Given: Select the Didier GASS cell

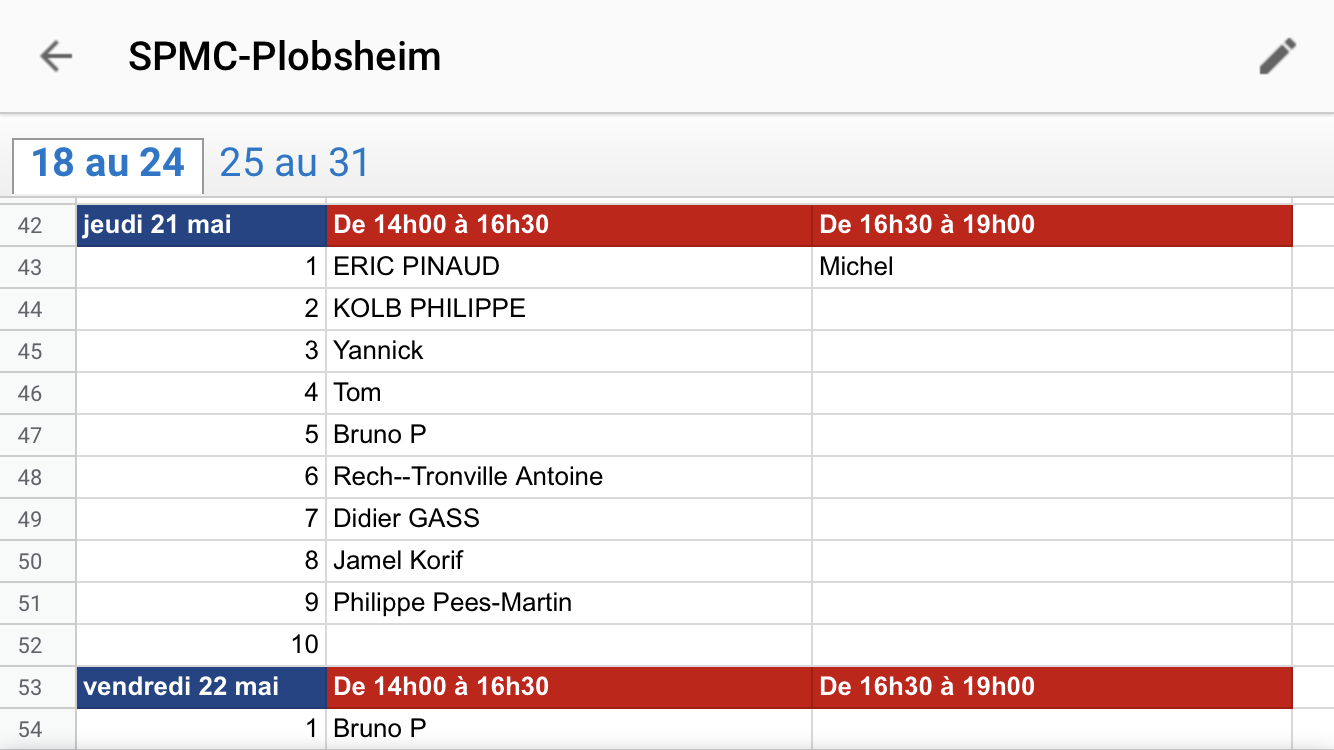Looking at the screenshot, I should tap(569, 519).
